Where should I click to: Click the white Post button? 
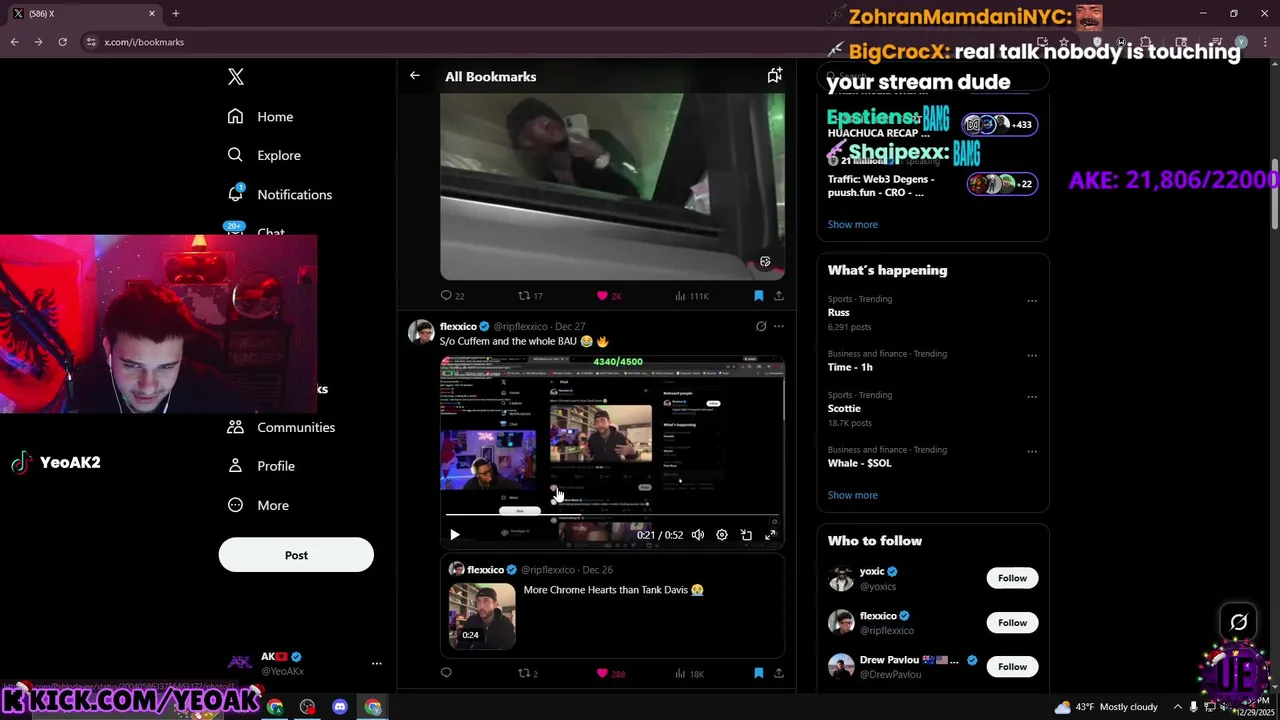296,555
